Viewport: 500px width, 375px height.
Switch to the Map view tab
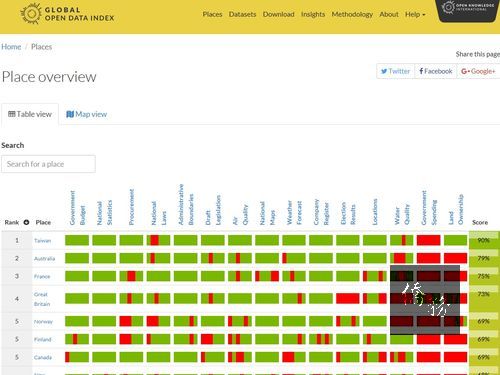point(87,114)
